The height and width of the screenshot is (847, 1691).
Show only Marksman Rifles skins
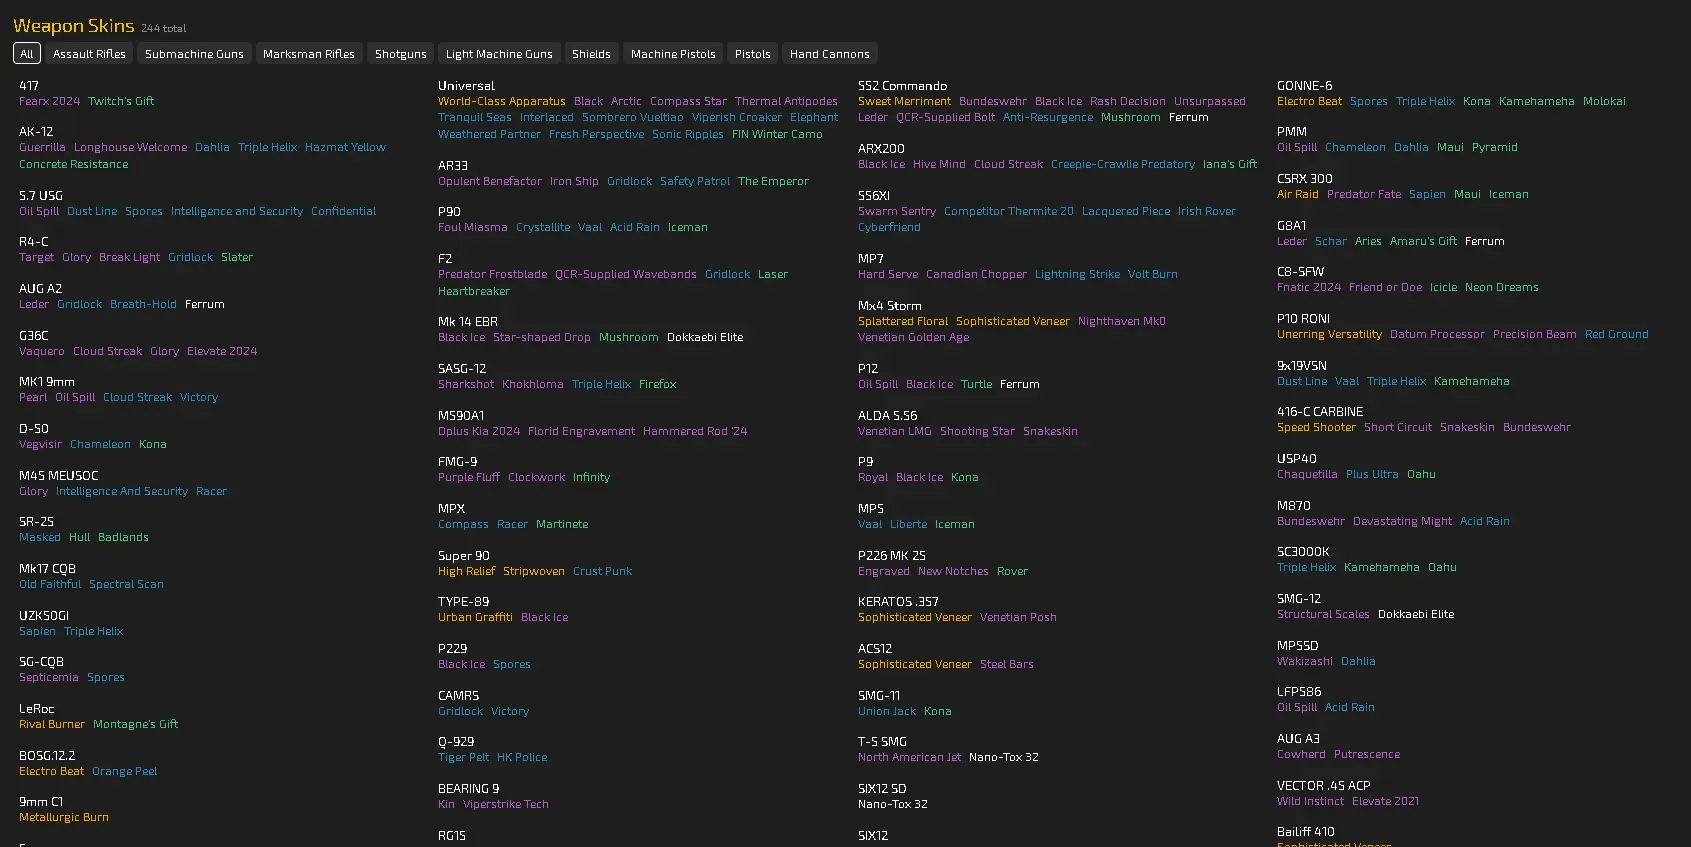coord(308,54)
